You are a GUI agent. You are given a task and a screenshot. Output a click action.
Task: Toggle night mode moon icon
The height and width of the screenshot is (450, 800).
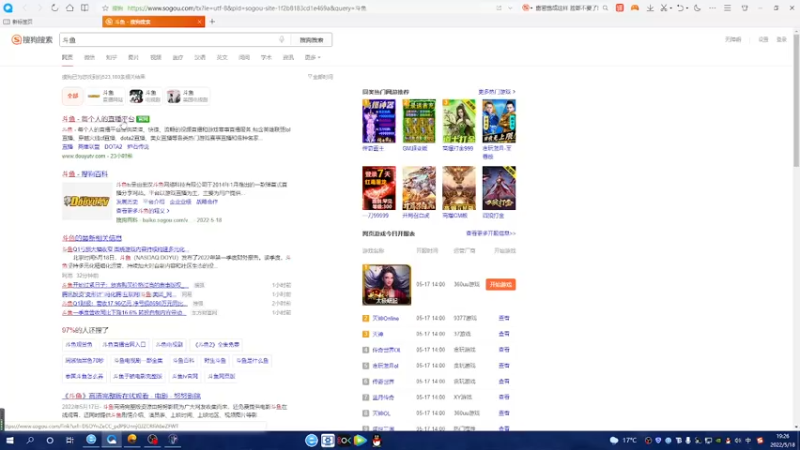click(x=697, y=8)
